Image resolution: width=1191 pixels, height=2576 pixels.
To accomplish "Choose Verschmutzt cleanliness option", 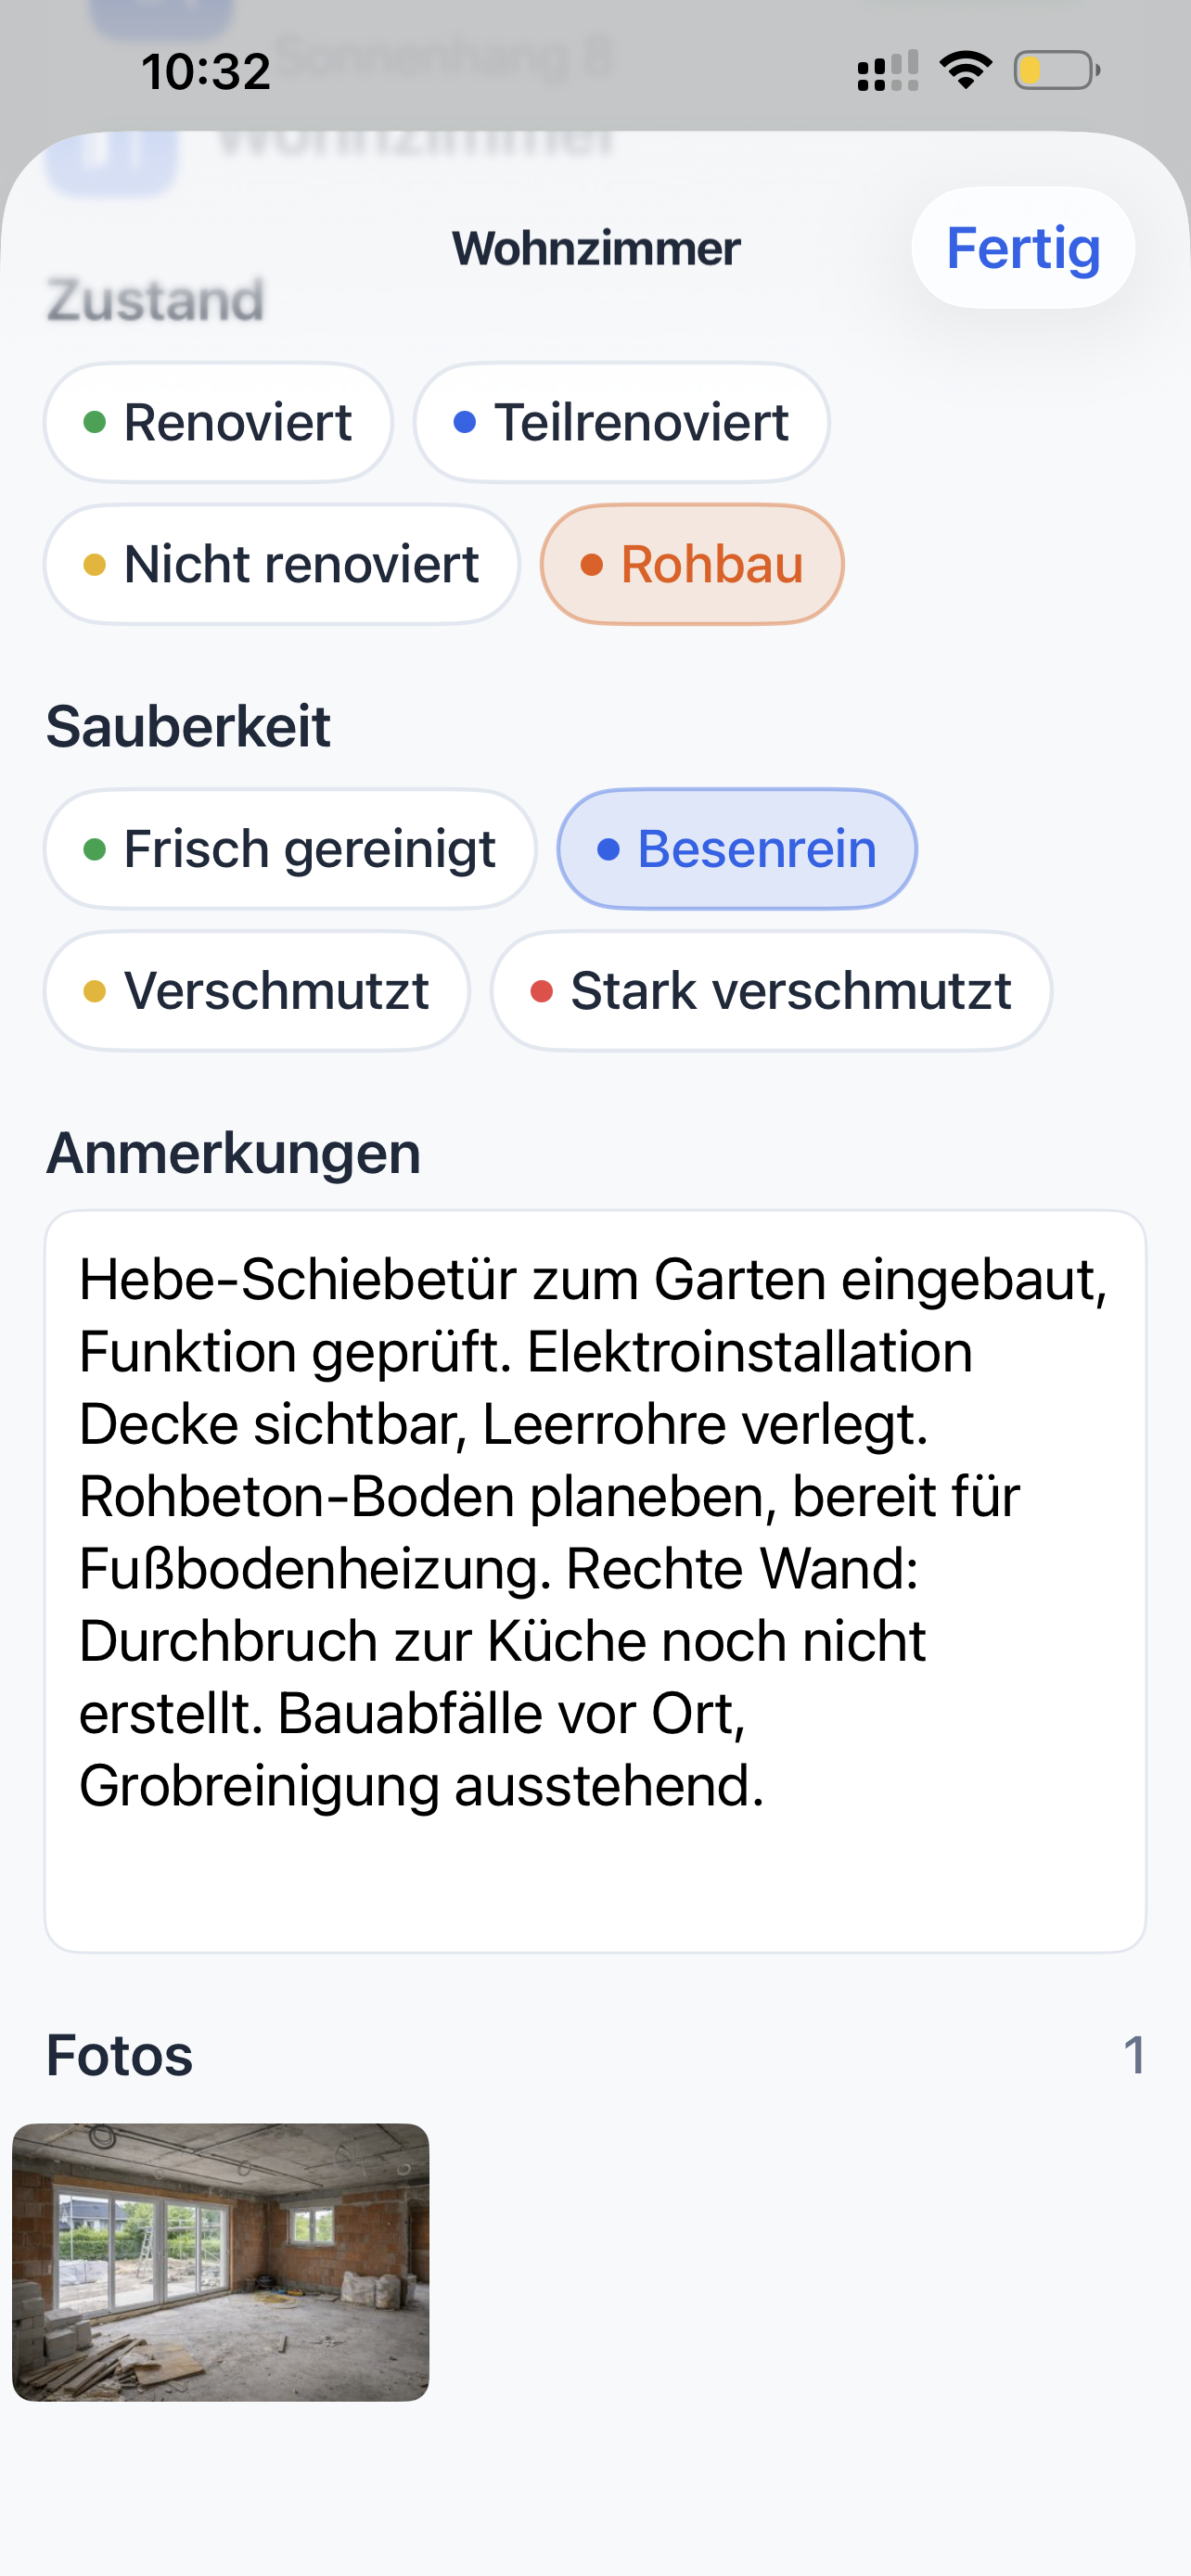I will click(256, 991).
